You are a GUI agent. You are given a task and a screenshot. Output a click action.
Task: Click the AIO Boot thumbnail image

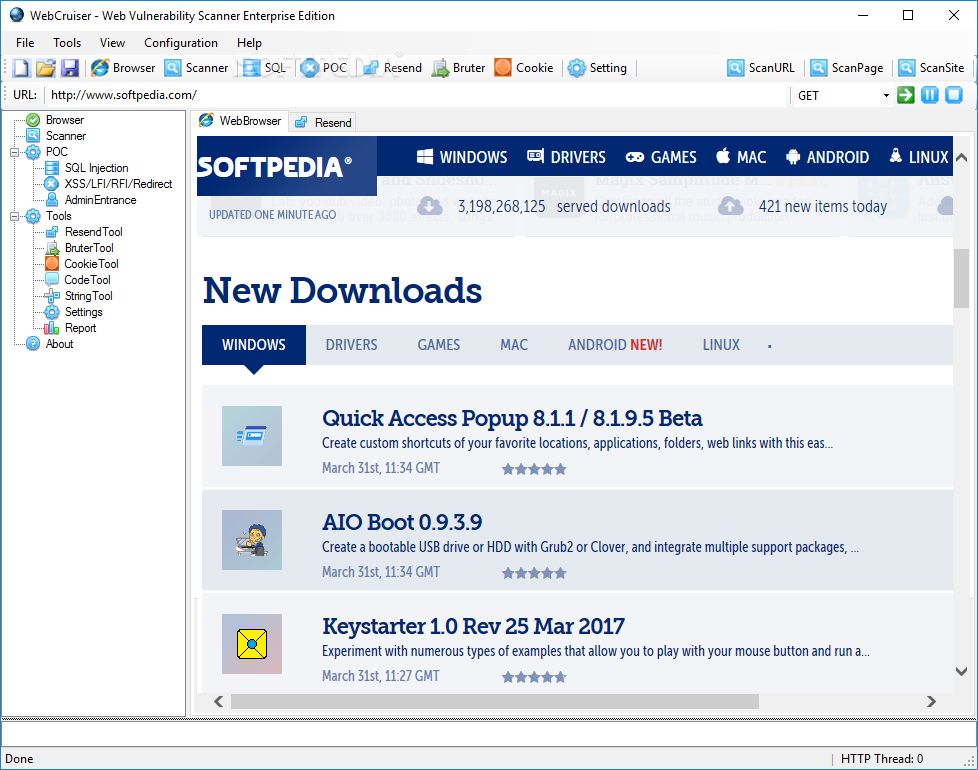click(x=252, y=540)
